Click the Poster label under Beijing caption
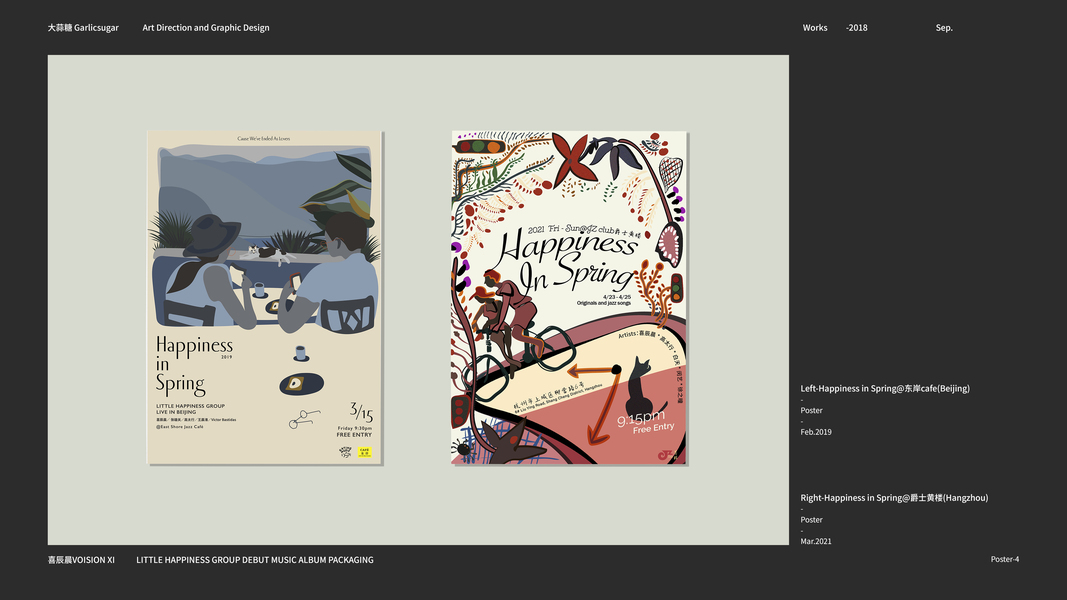The height and width of the screenshot is (600, 1067). click(811, 410)
